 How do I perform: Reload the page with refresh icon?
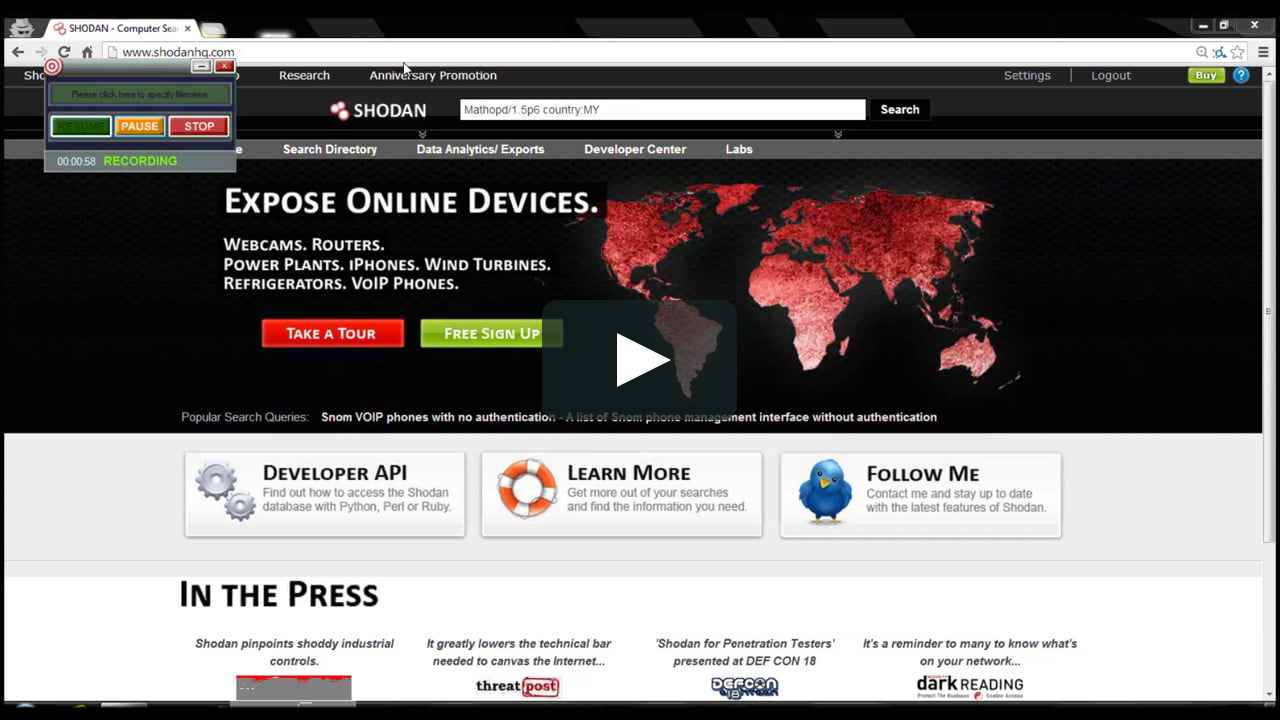[64, 52]
